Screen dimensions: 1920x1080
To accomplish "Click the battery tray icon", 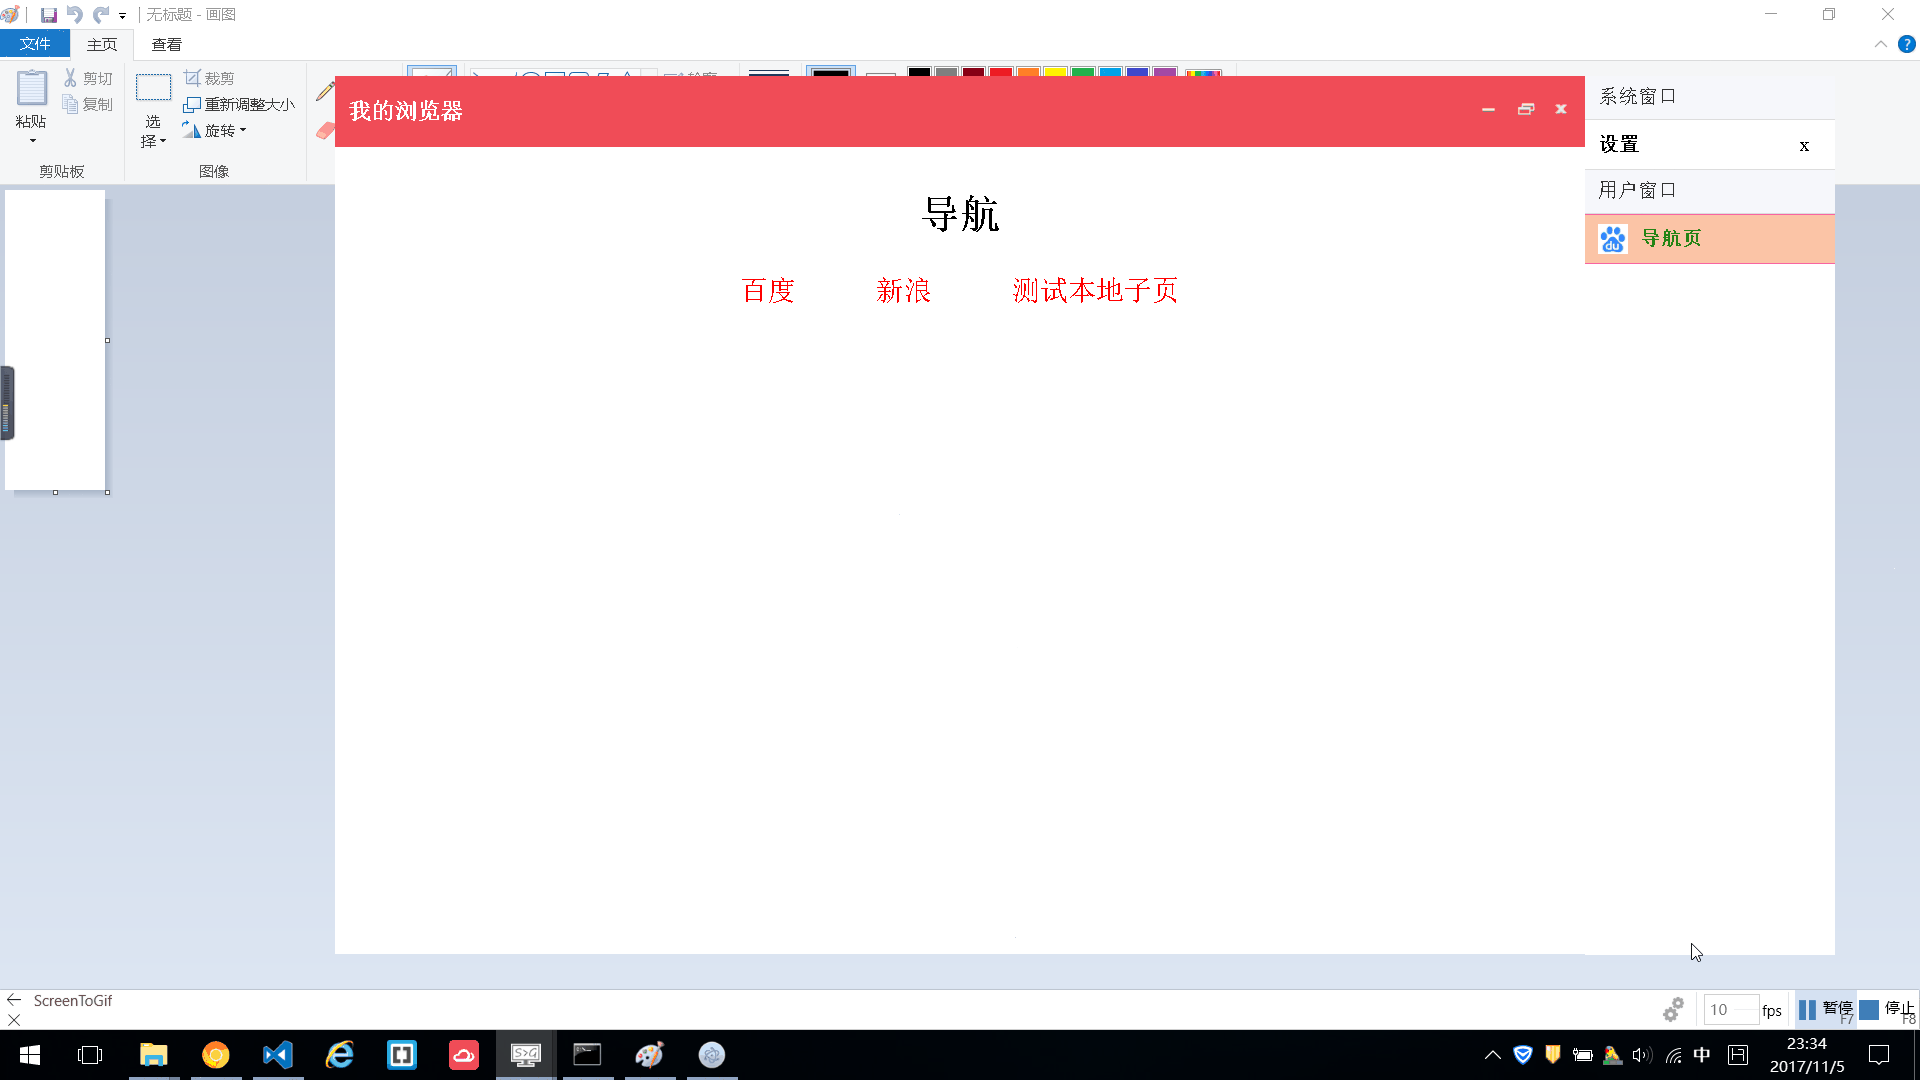I will click(1582, 1055).
